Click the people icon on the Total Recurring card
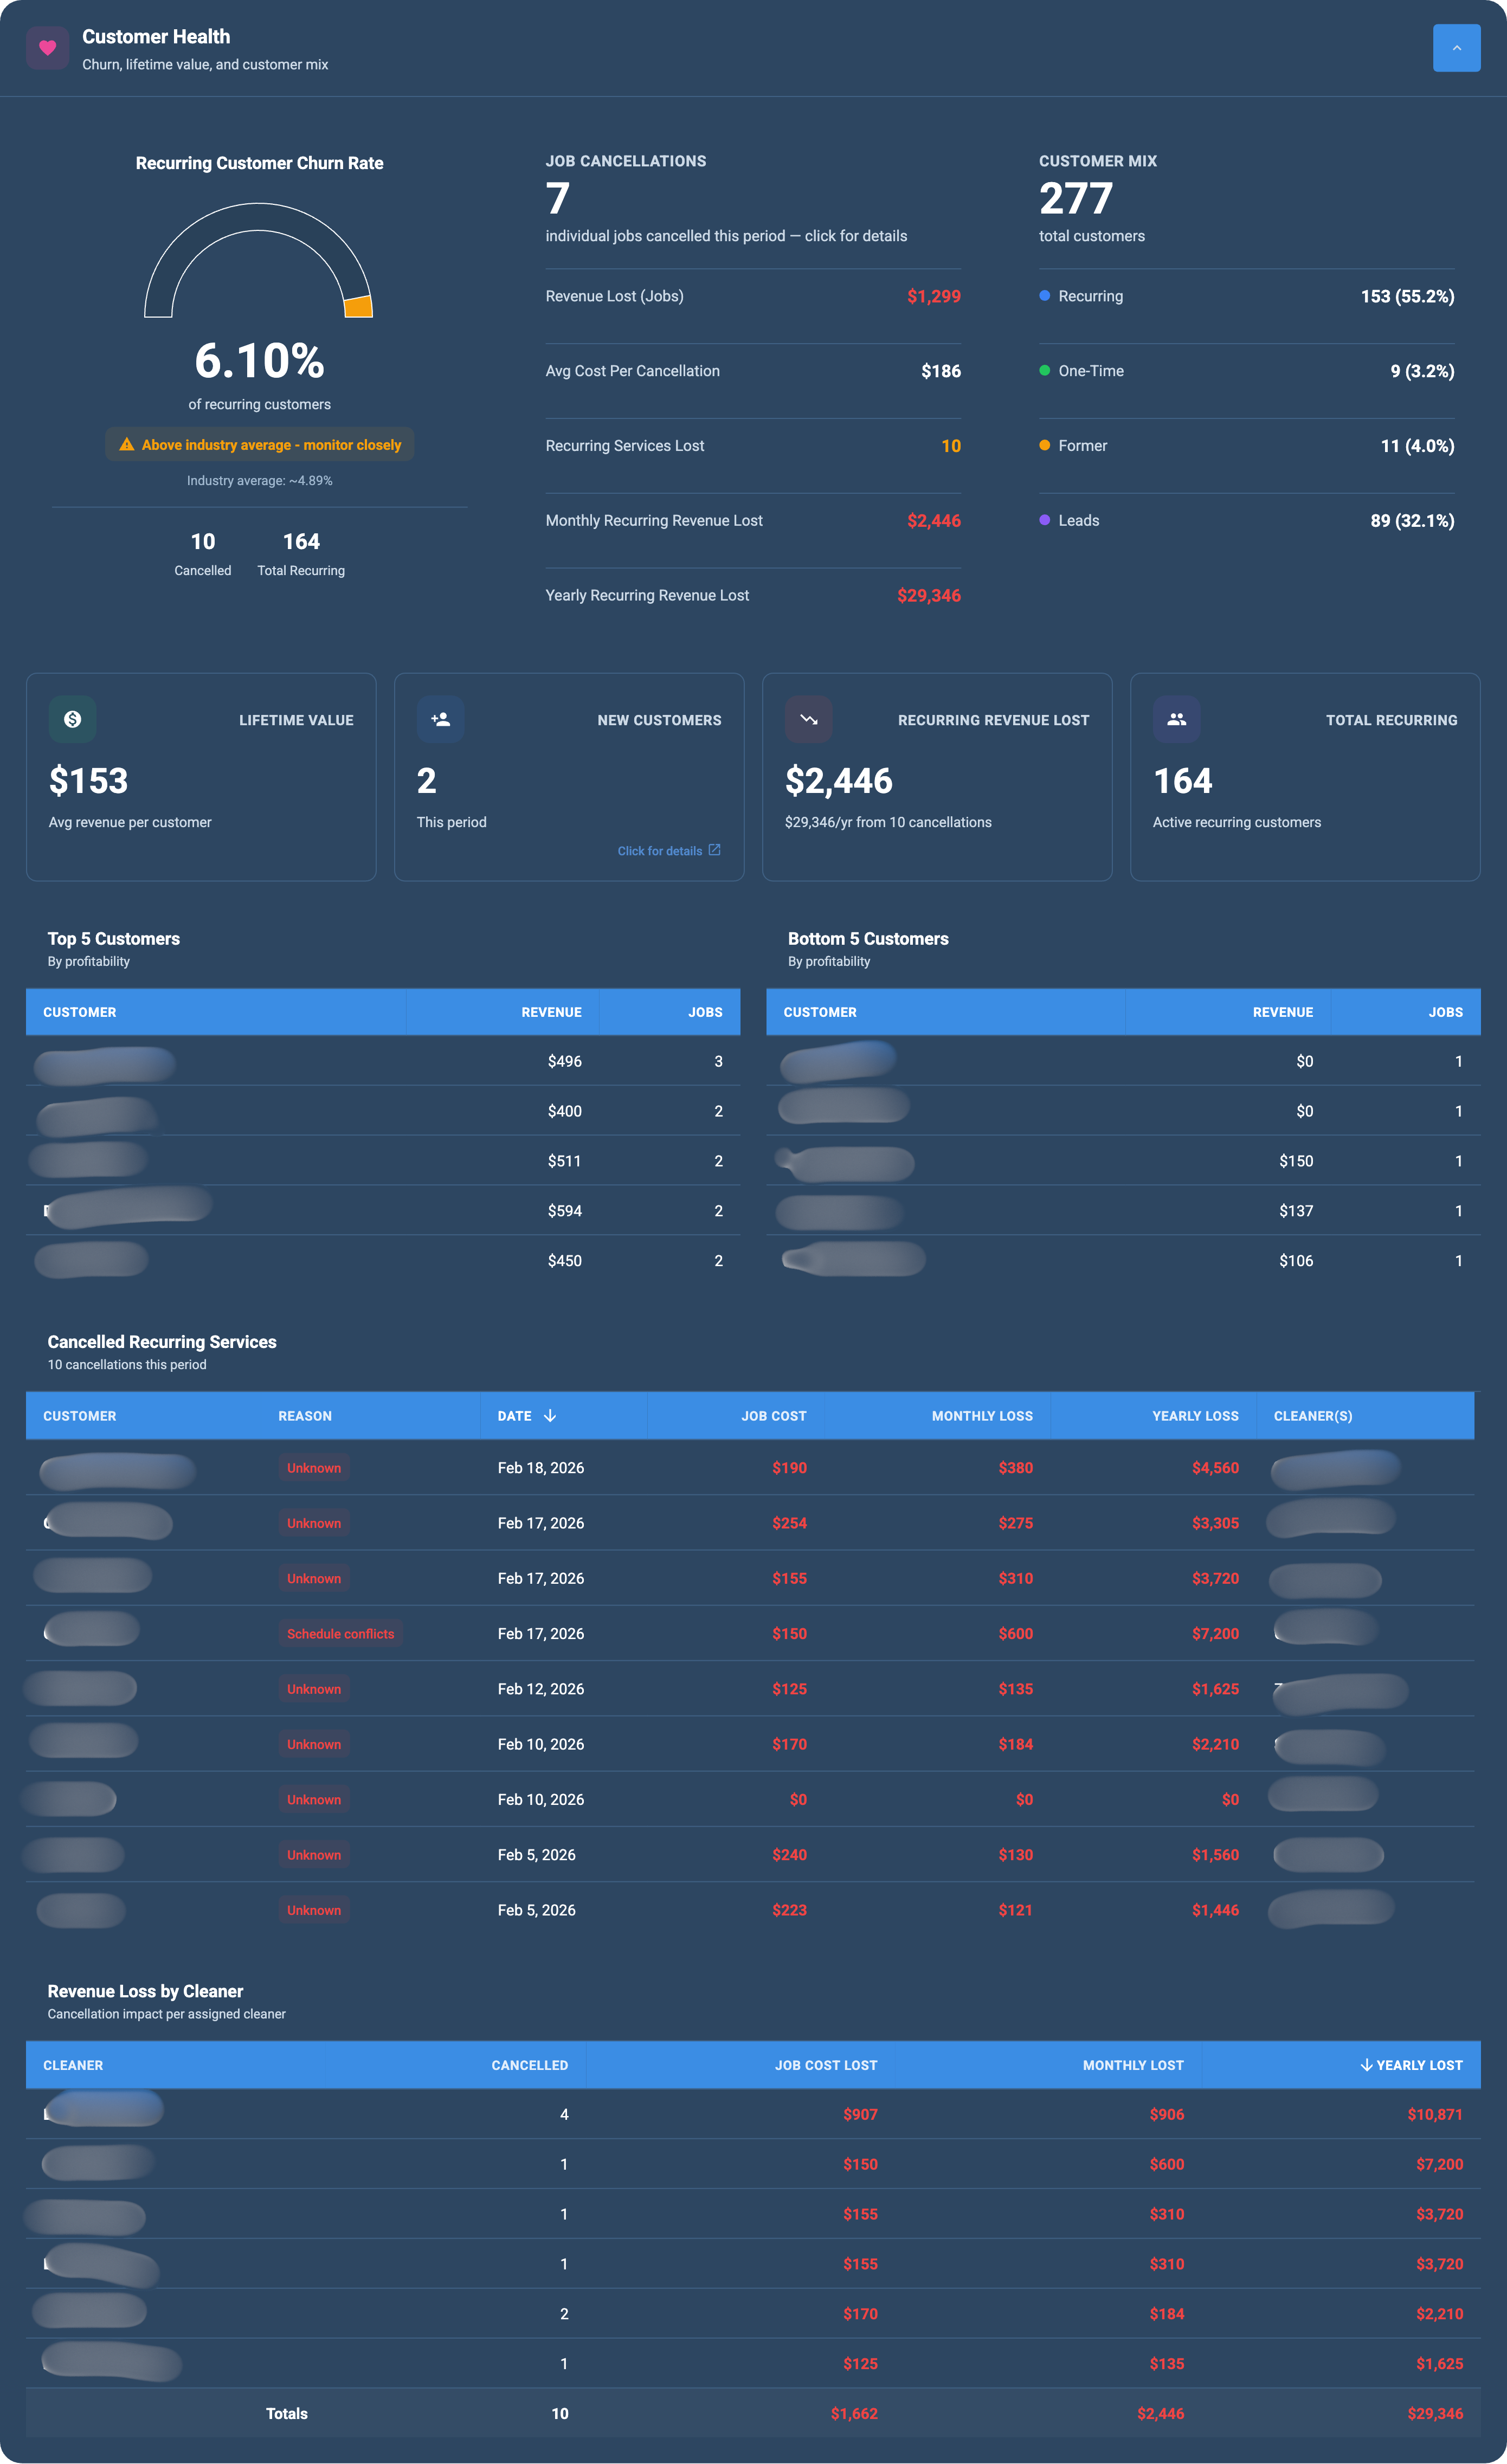Image resolution: width=1507 pixels, height=2464 pixels. (x=1176, y=719)
